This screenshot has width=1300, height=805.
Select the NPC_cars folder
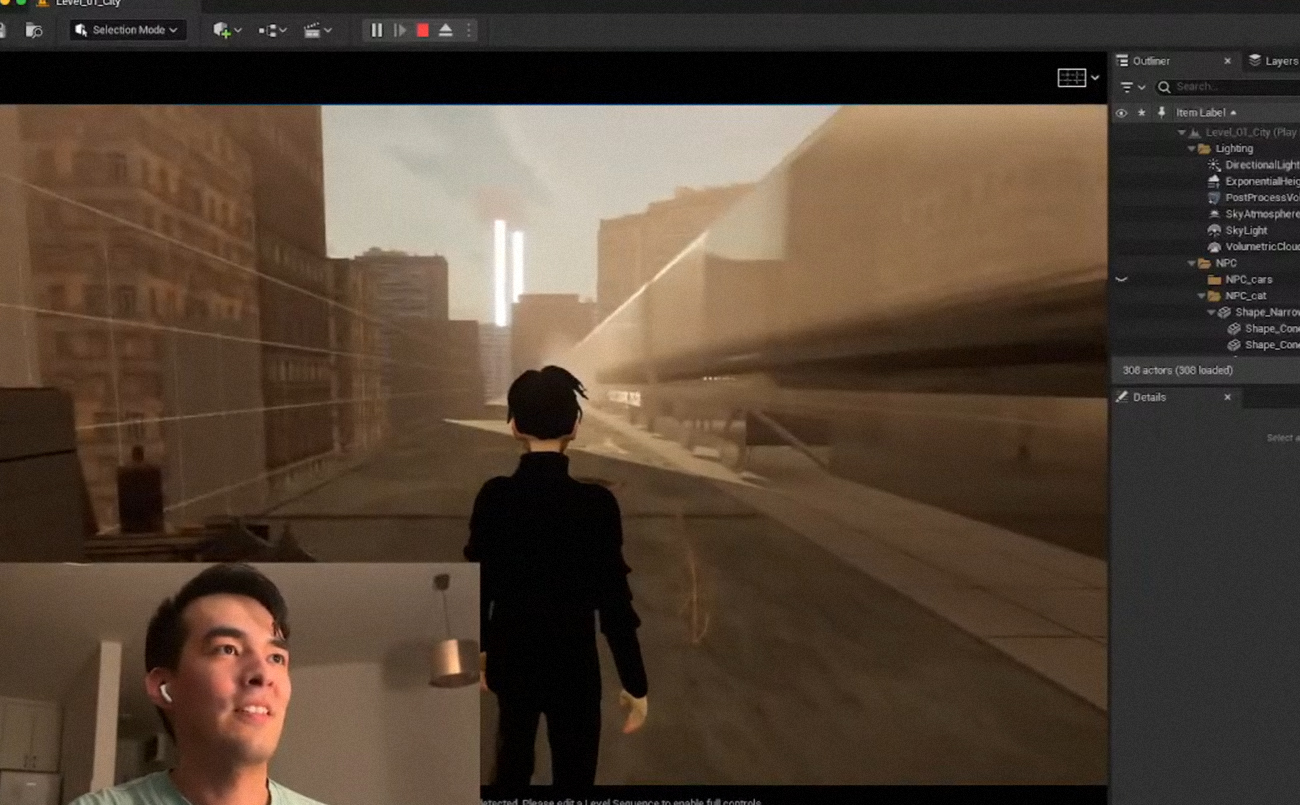coord(1206,280)
